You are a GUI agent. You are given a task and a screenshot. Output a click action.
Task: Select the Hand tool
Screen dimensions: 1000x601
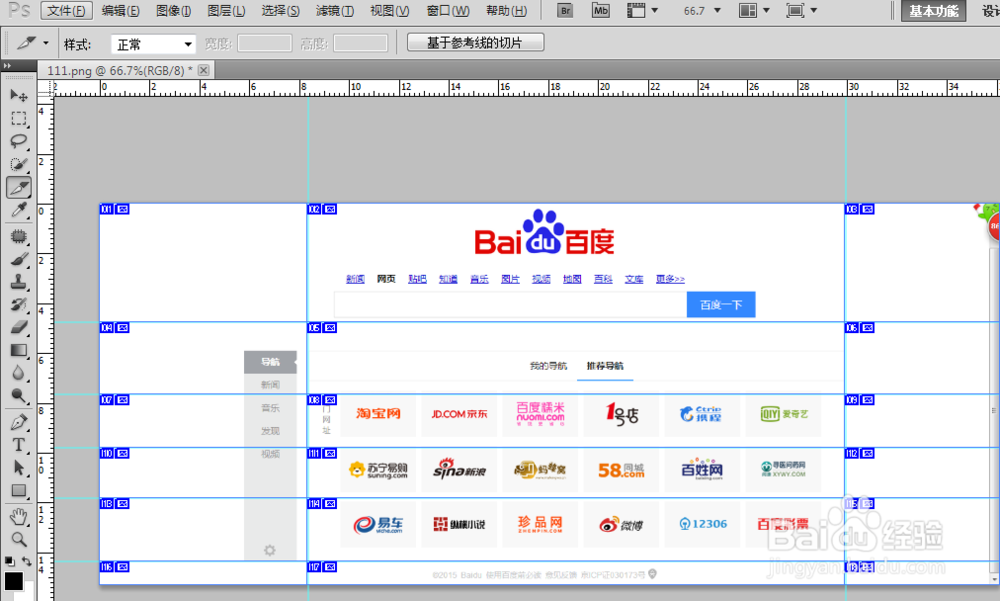[18, 516]
